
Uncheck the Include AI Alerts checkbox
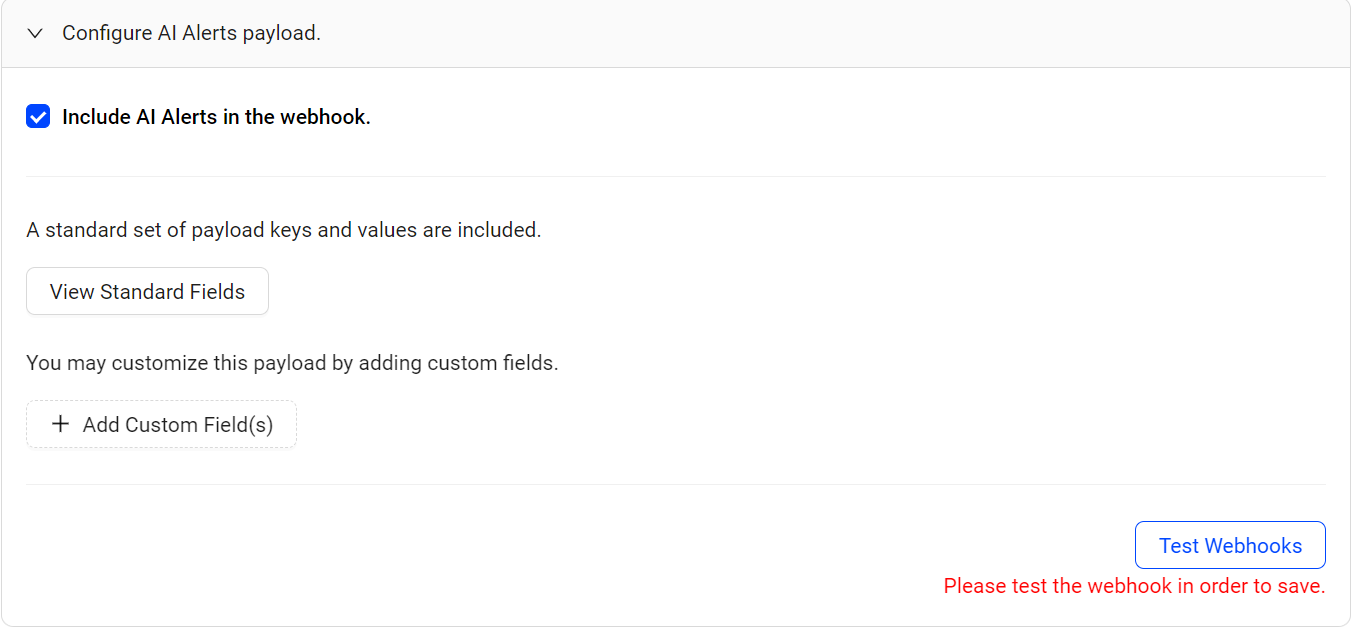click(38, 117)
